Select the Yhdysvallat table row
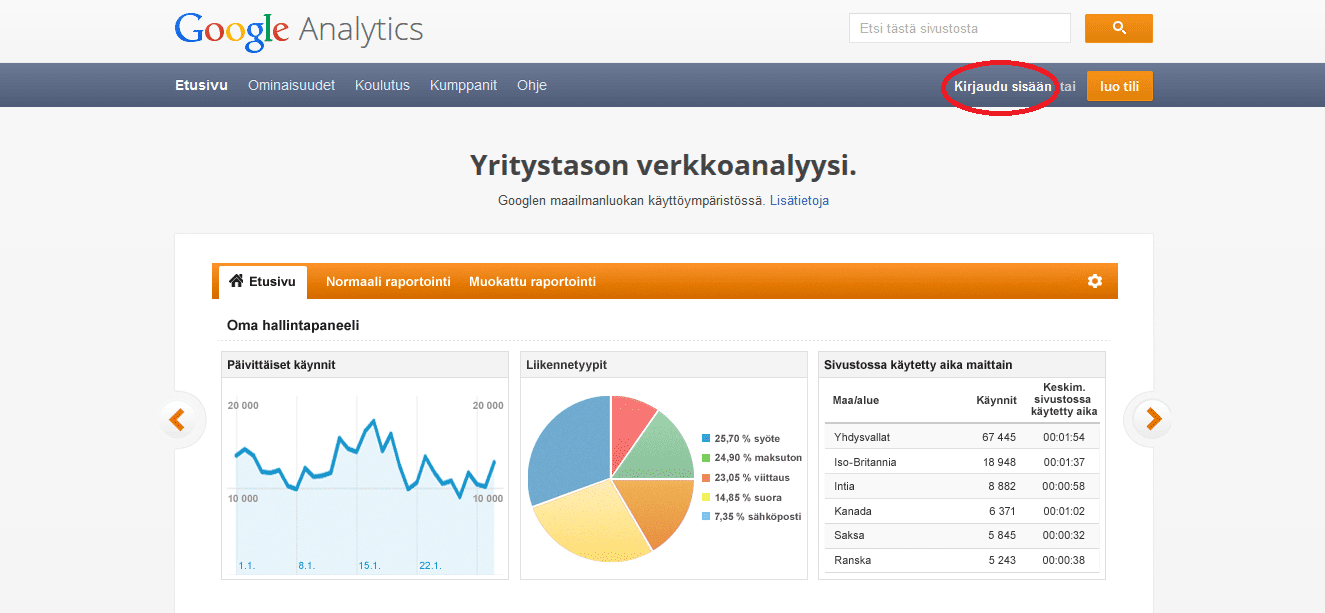 click(962, 437)
